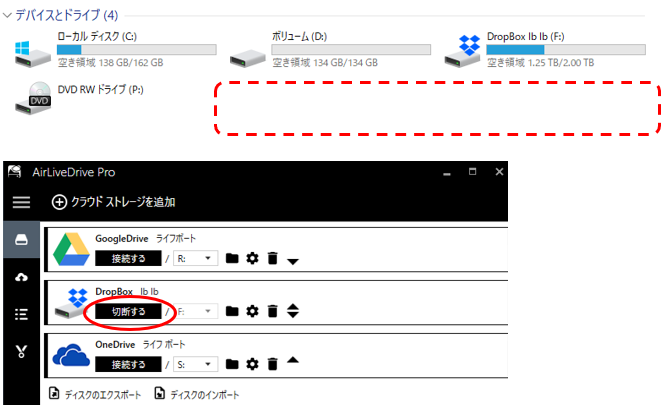666x408 pixels.
Task: Open settings gear for GoogleDrive
Action: 252,258
